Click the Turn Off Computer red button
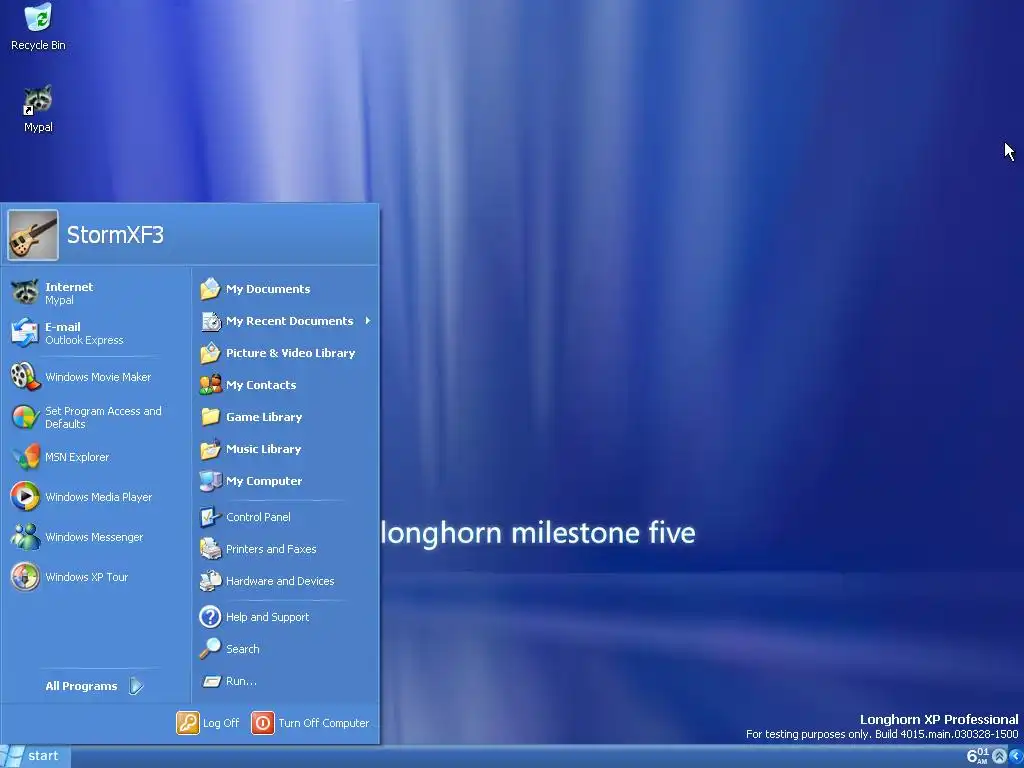 [x=263, y=723]
